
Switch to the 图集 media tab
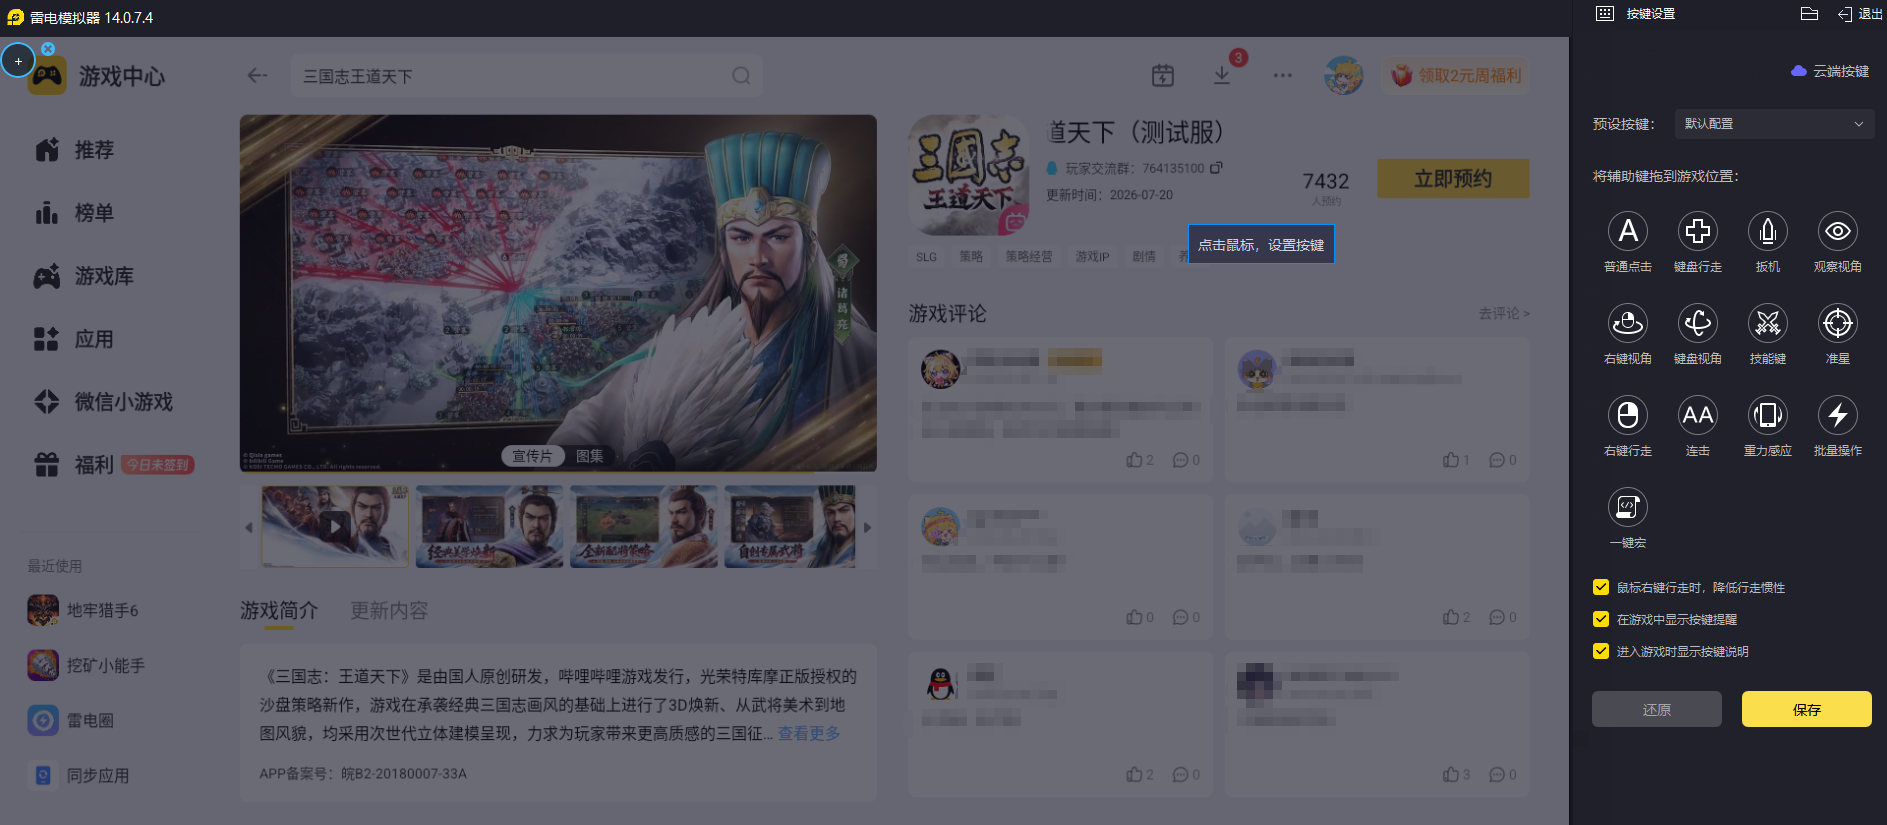coord(590,456)
